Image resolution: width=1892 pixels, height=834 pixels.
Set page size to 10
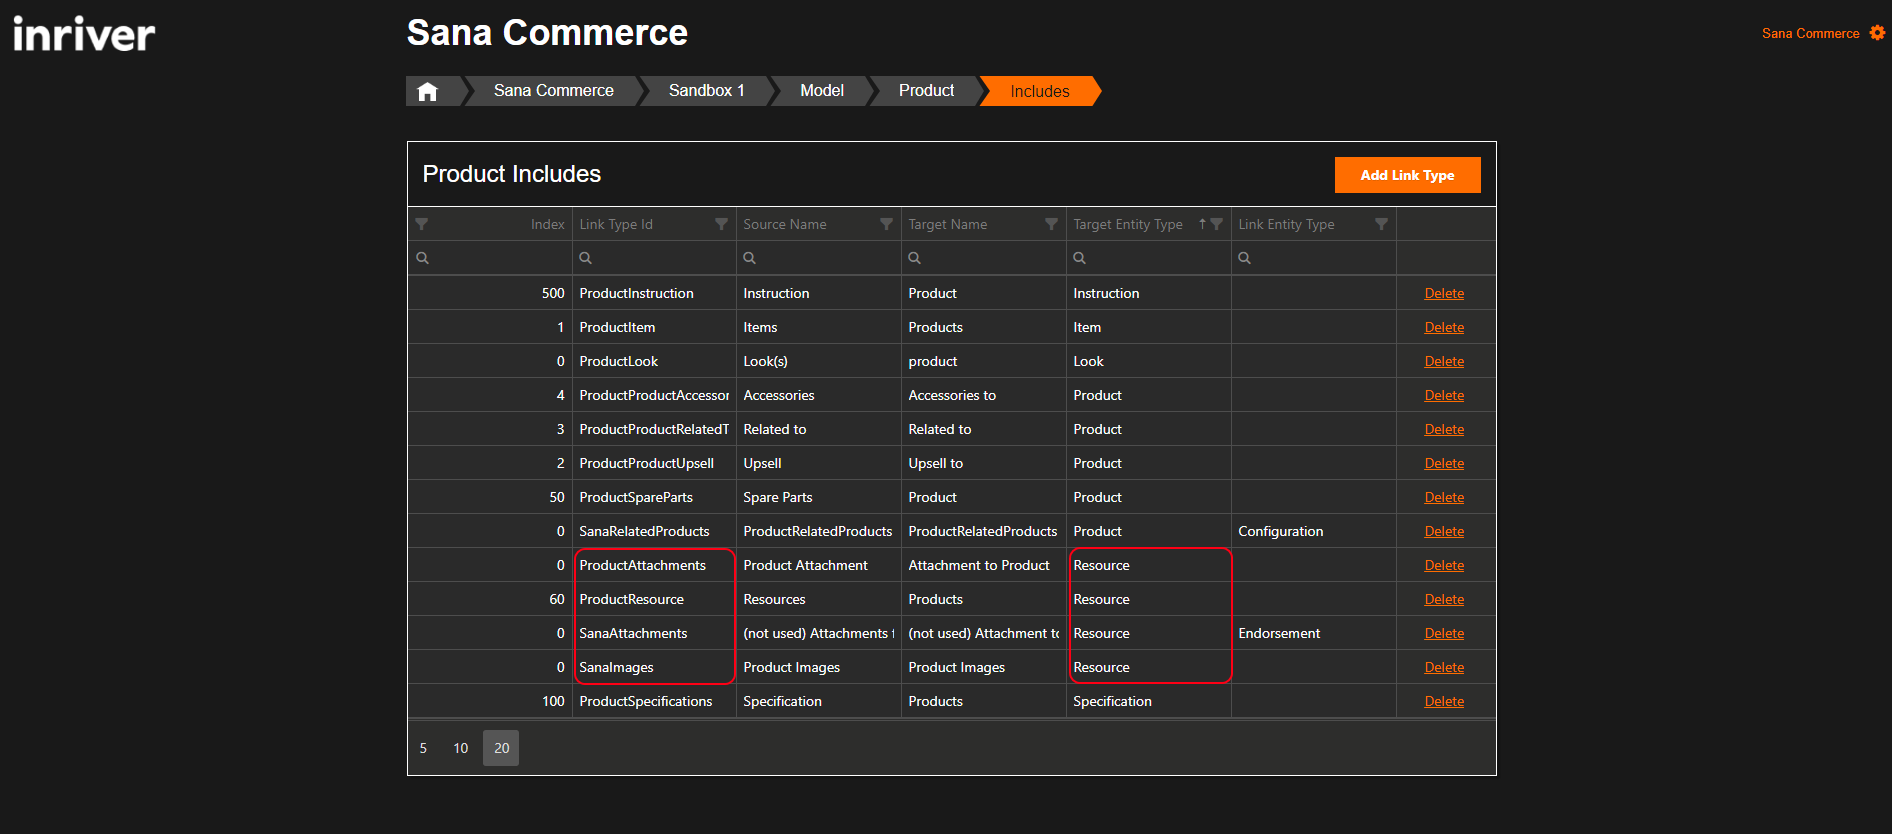click(461, 748)
